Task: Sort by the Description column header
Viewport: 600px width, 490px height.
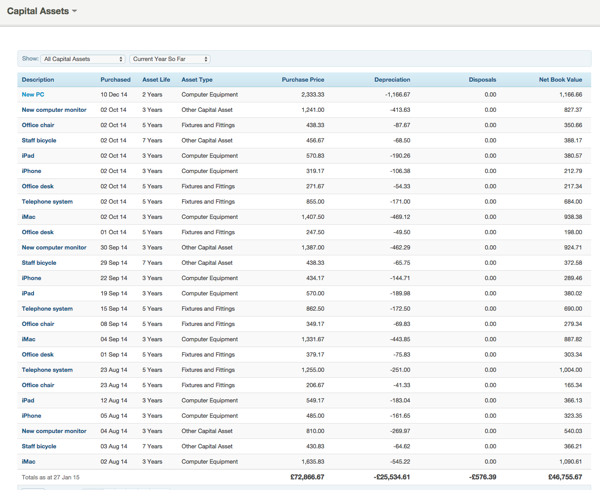Action: [x=38, y=79]
